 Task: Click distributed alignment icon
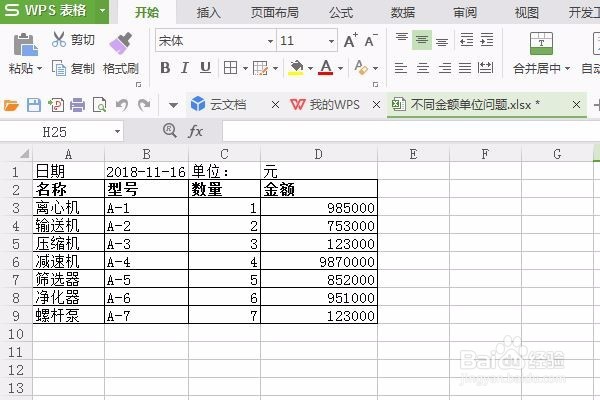[x=486, y=68]
